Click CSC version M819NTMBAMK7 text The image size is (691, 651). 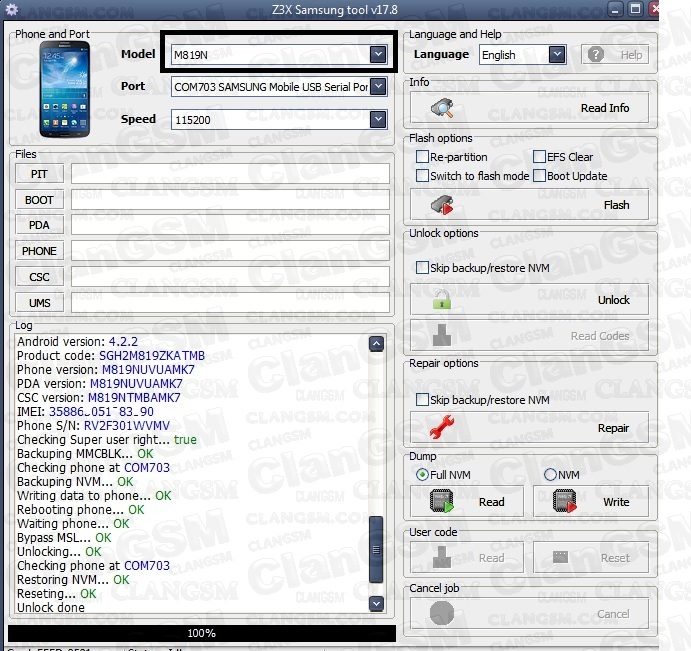(x=134, y=398)
